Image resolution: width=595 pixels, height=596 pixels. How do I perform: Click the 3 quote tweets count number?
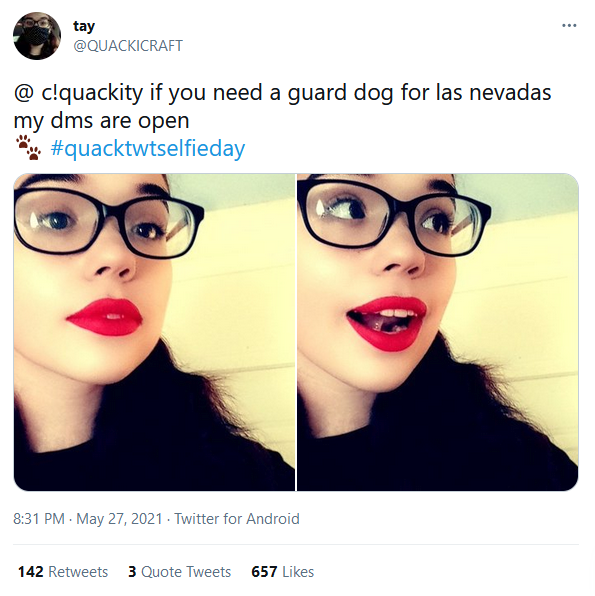[x=132, y=572]
